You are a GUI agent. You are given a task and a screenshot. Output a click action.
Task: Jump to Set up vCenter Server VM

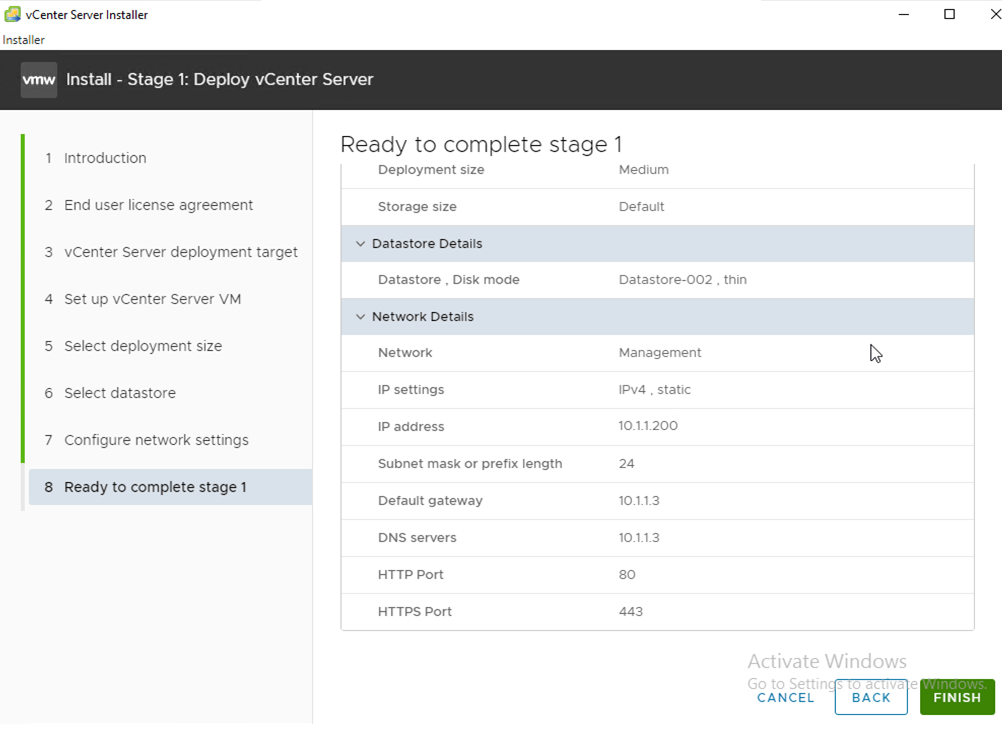click(x=152, y=299)
